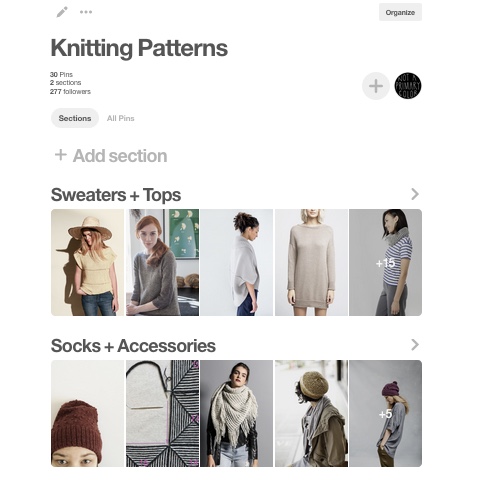The image size is (487, 487).
Task: Switch to the All Pins tab
Action: tap(121, 118)
